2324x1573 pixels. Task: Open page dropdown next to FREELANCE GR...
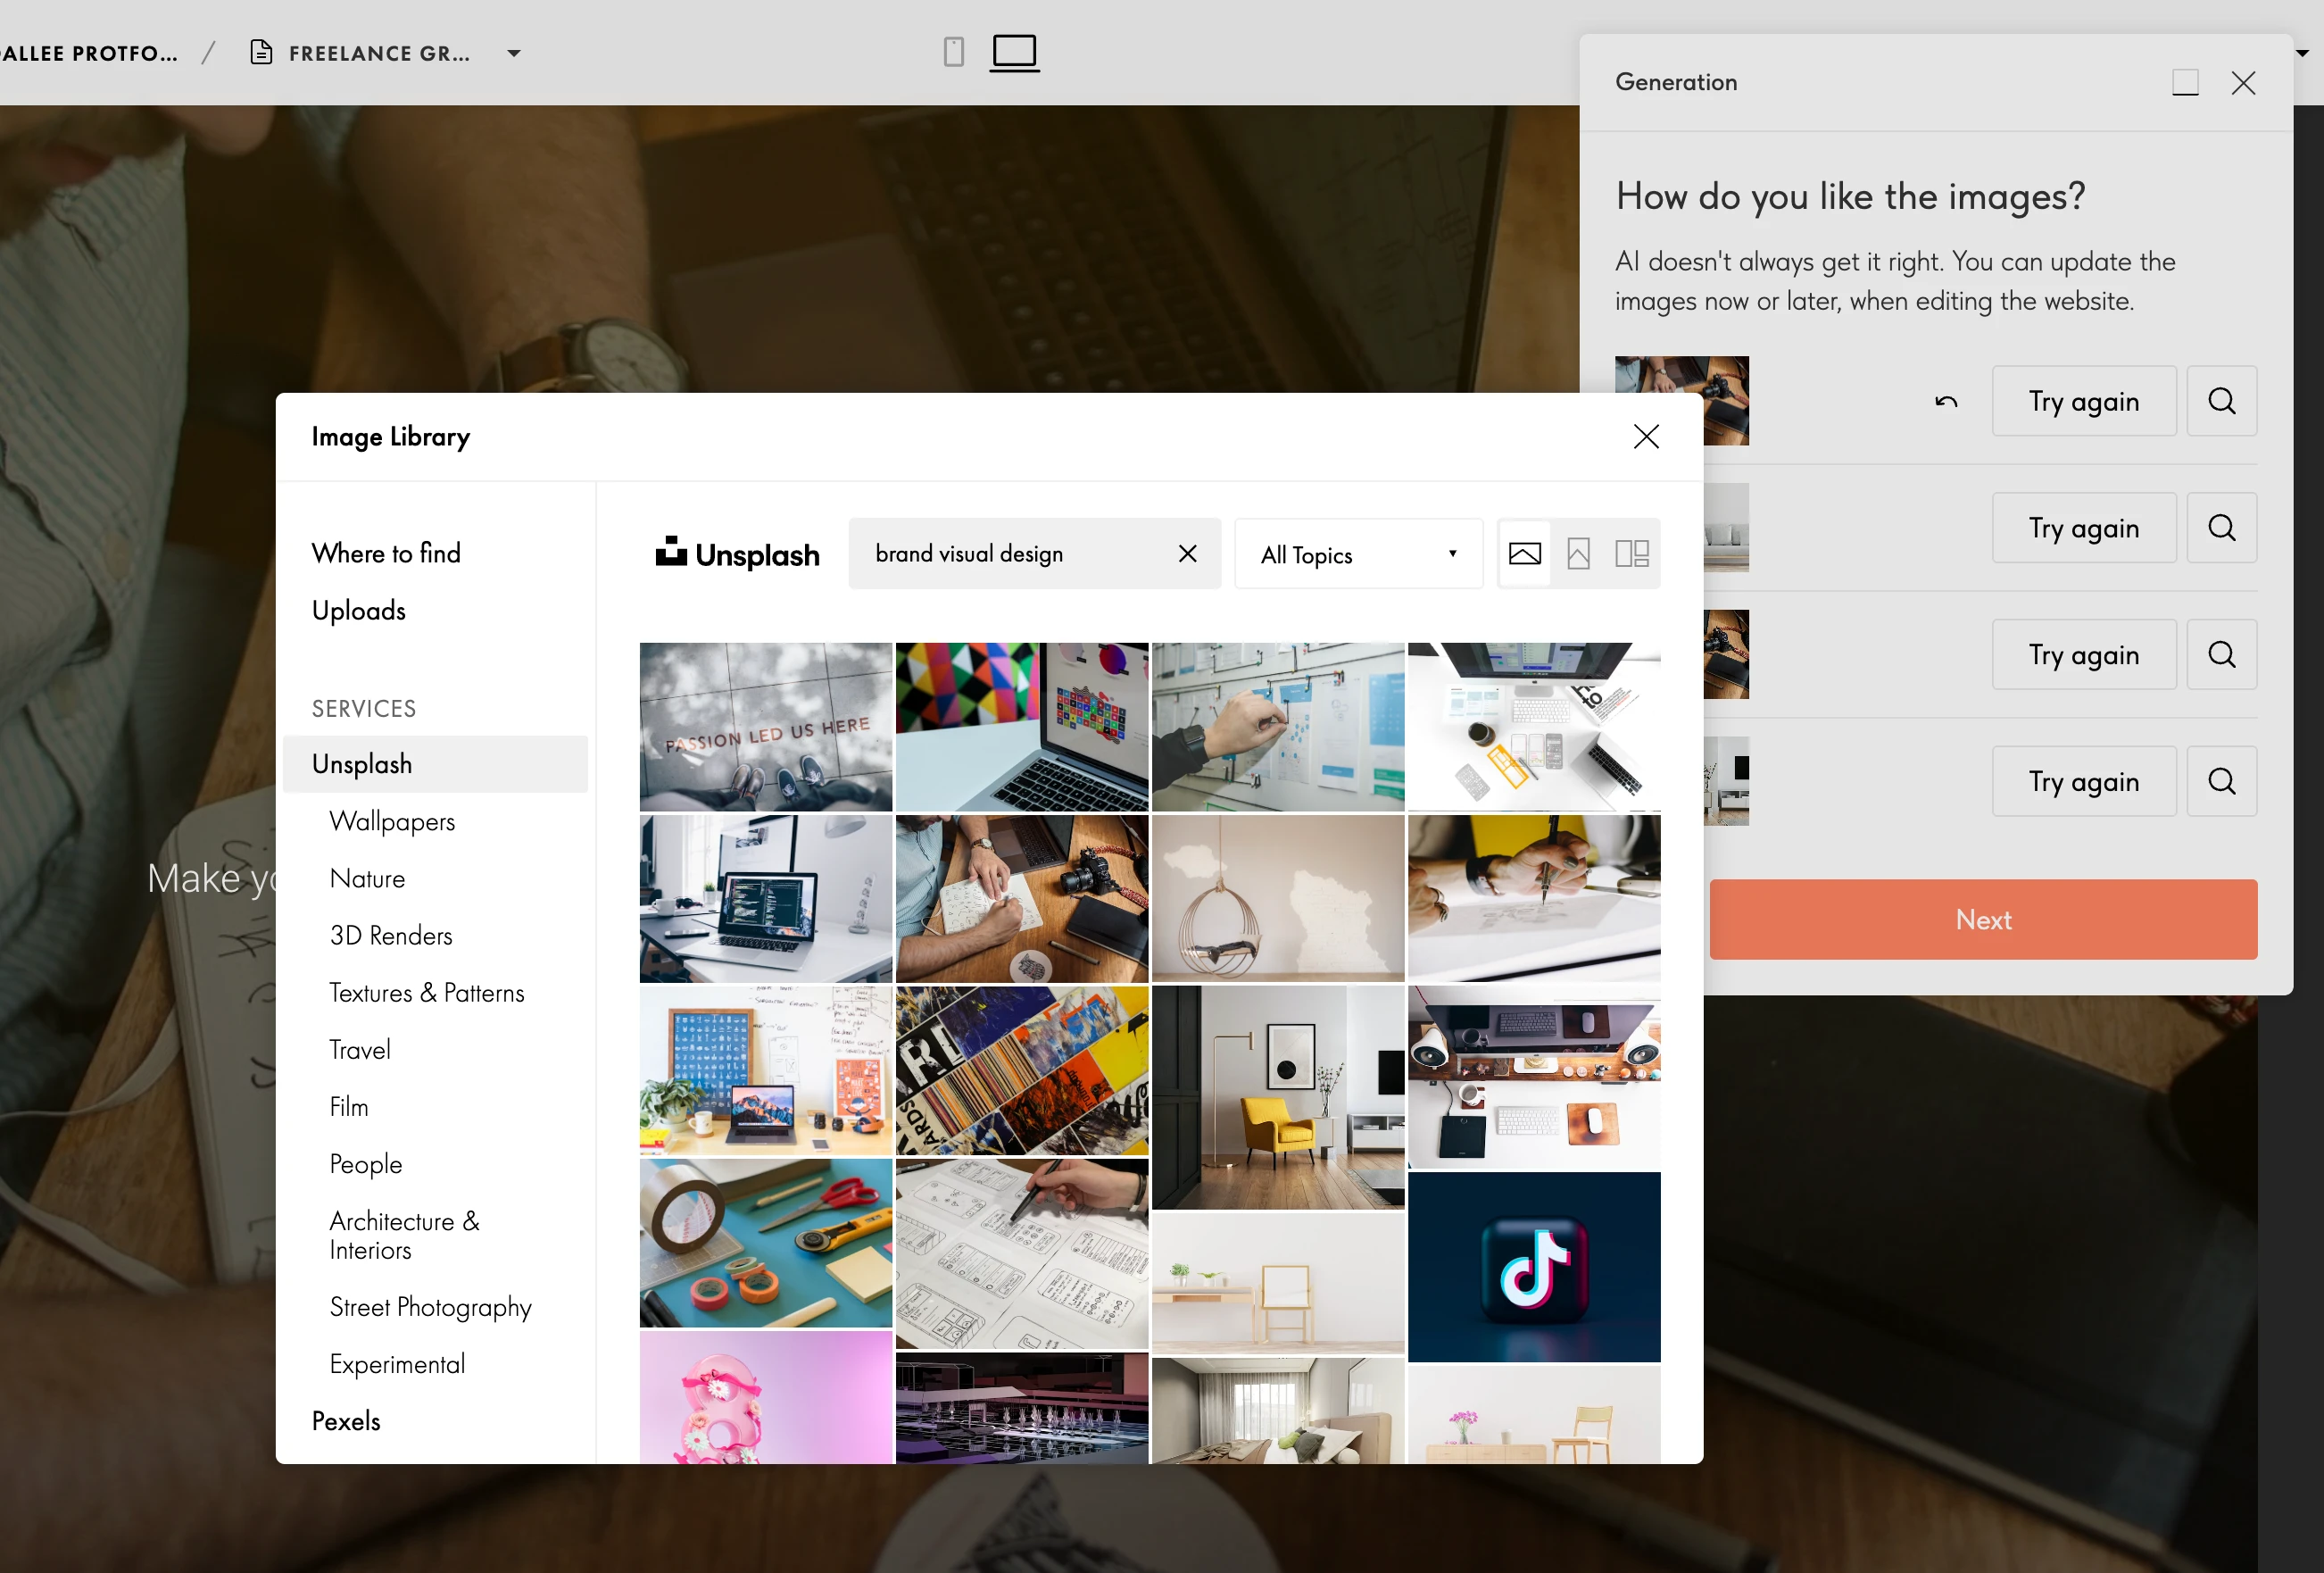[x=514, y=53]
